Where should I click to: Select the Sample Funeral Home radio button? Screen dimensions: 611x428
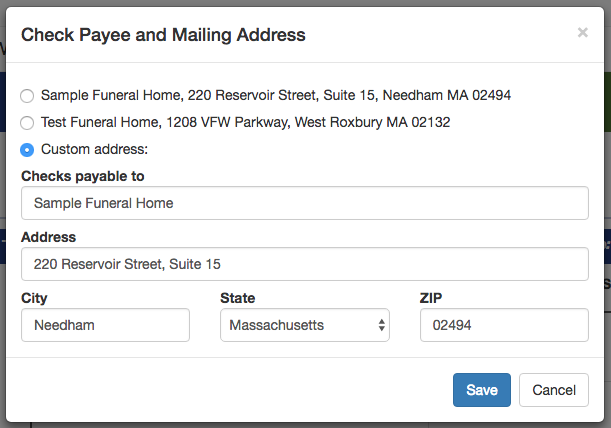tap(27, 96)
